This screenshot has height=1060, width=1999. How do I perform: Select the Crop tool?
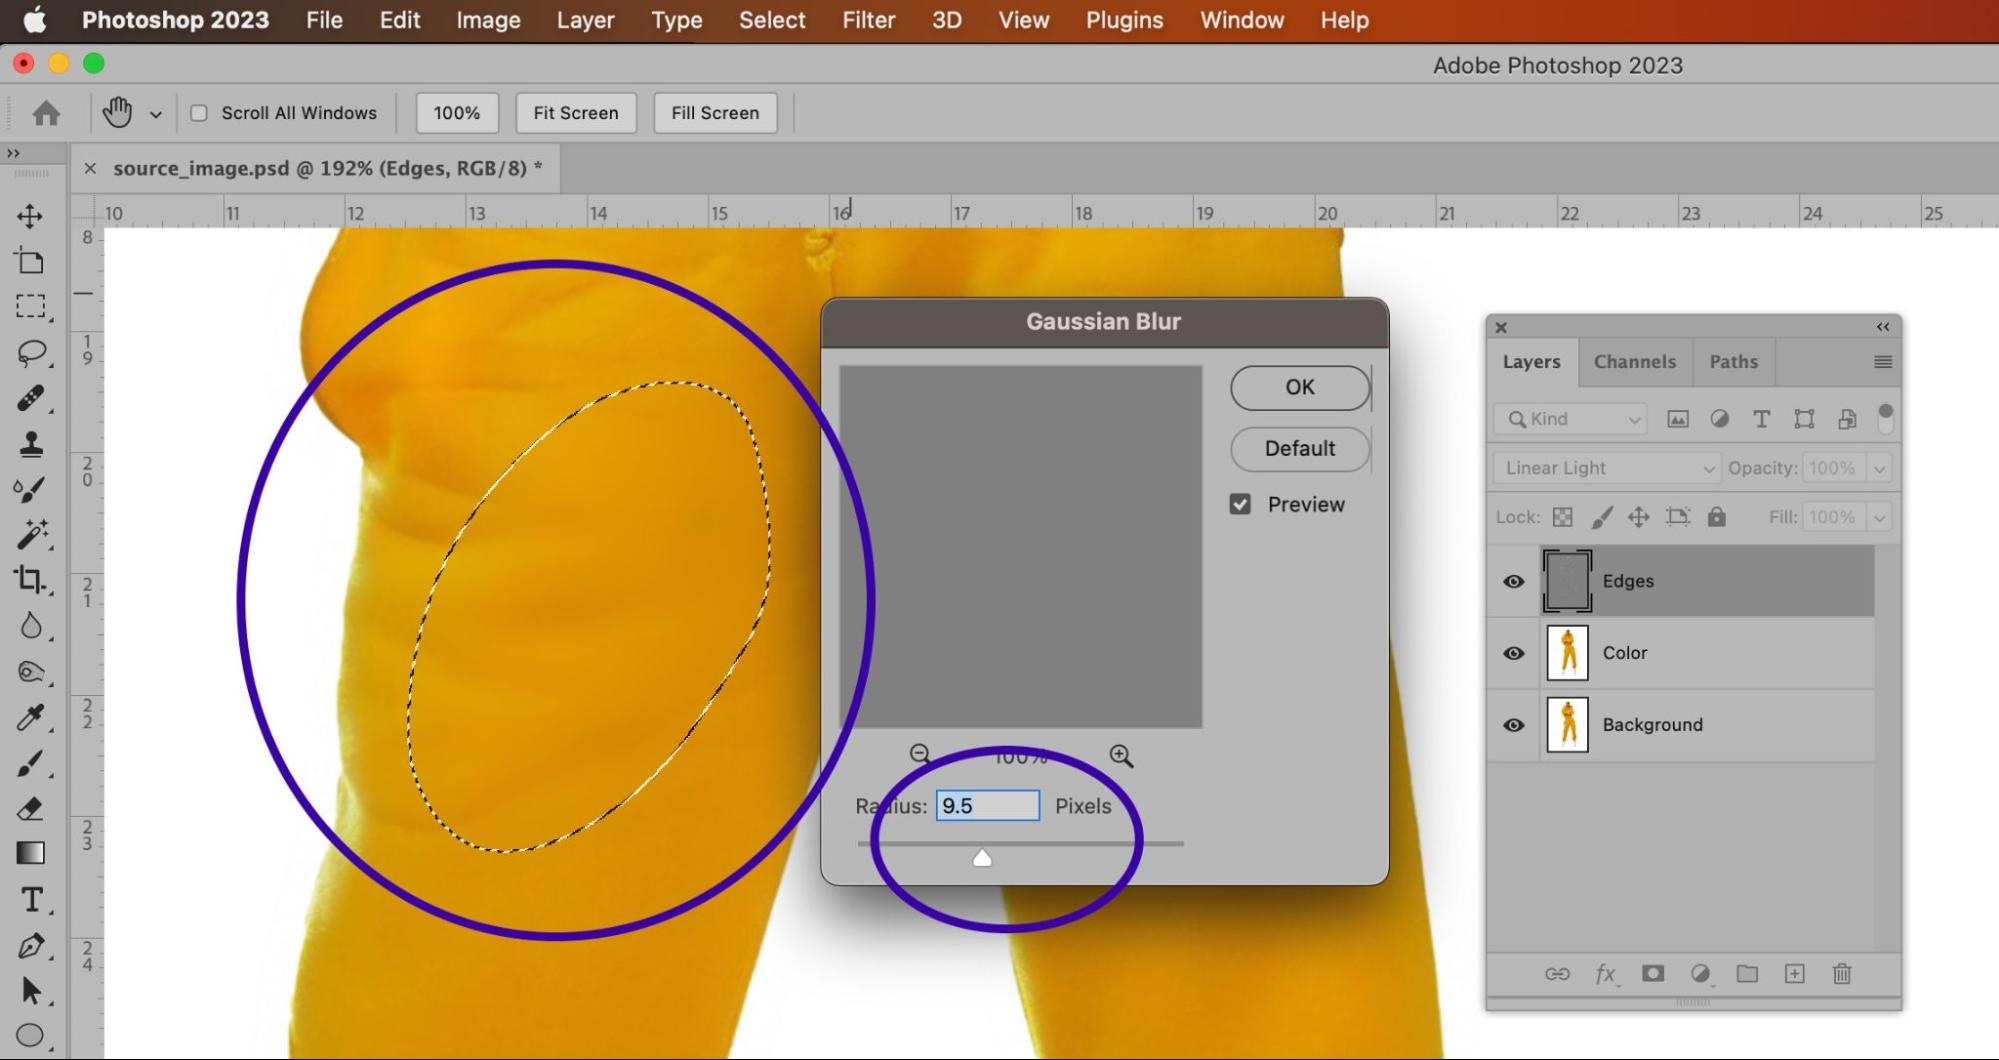[30, 580]
